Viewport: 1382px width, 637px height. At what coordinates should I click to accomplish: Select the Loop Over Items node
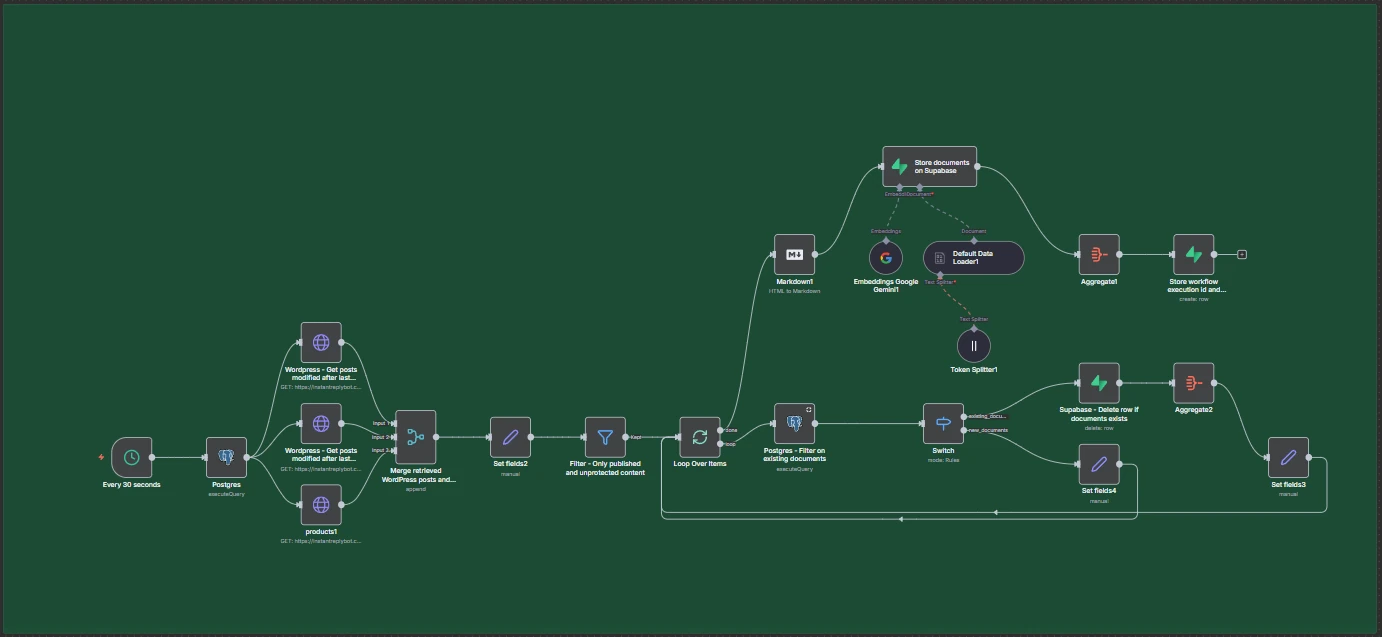click(x=699, y=437)
